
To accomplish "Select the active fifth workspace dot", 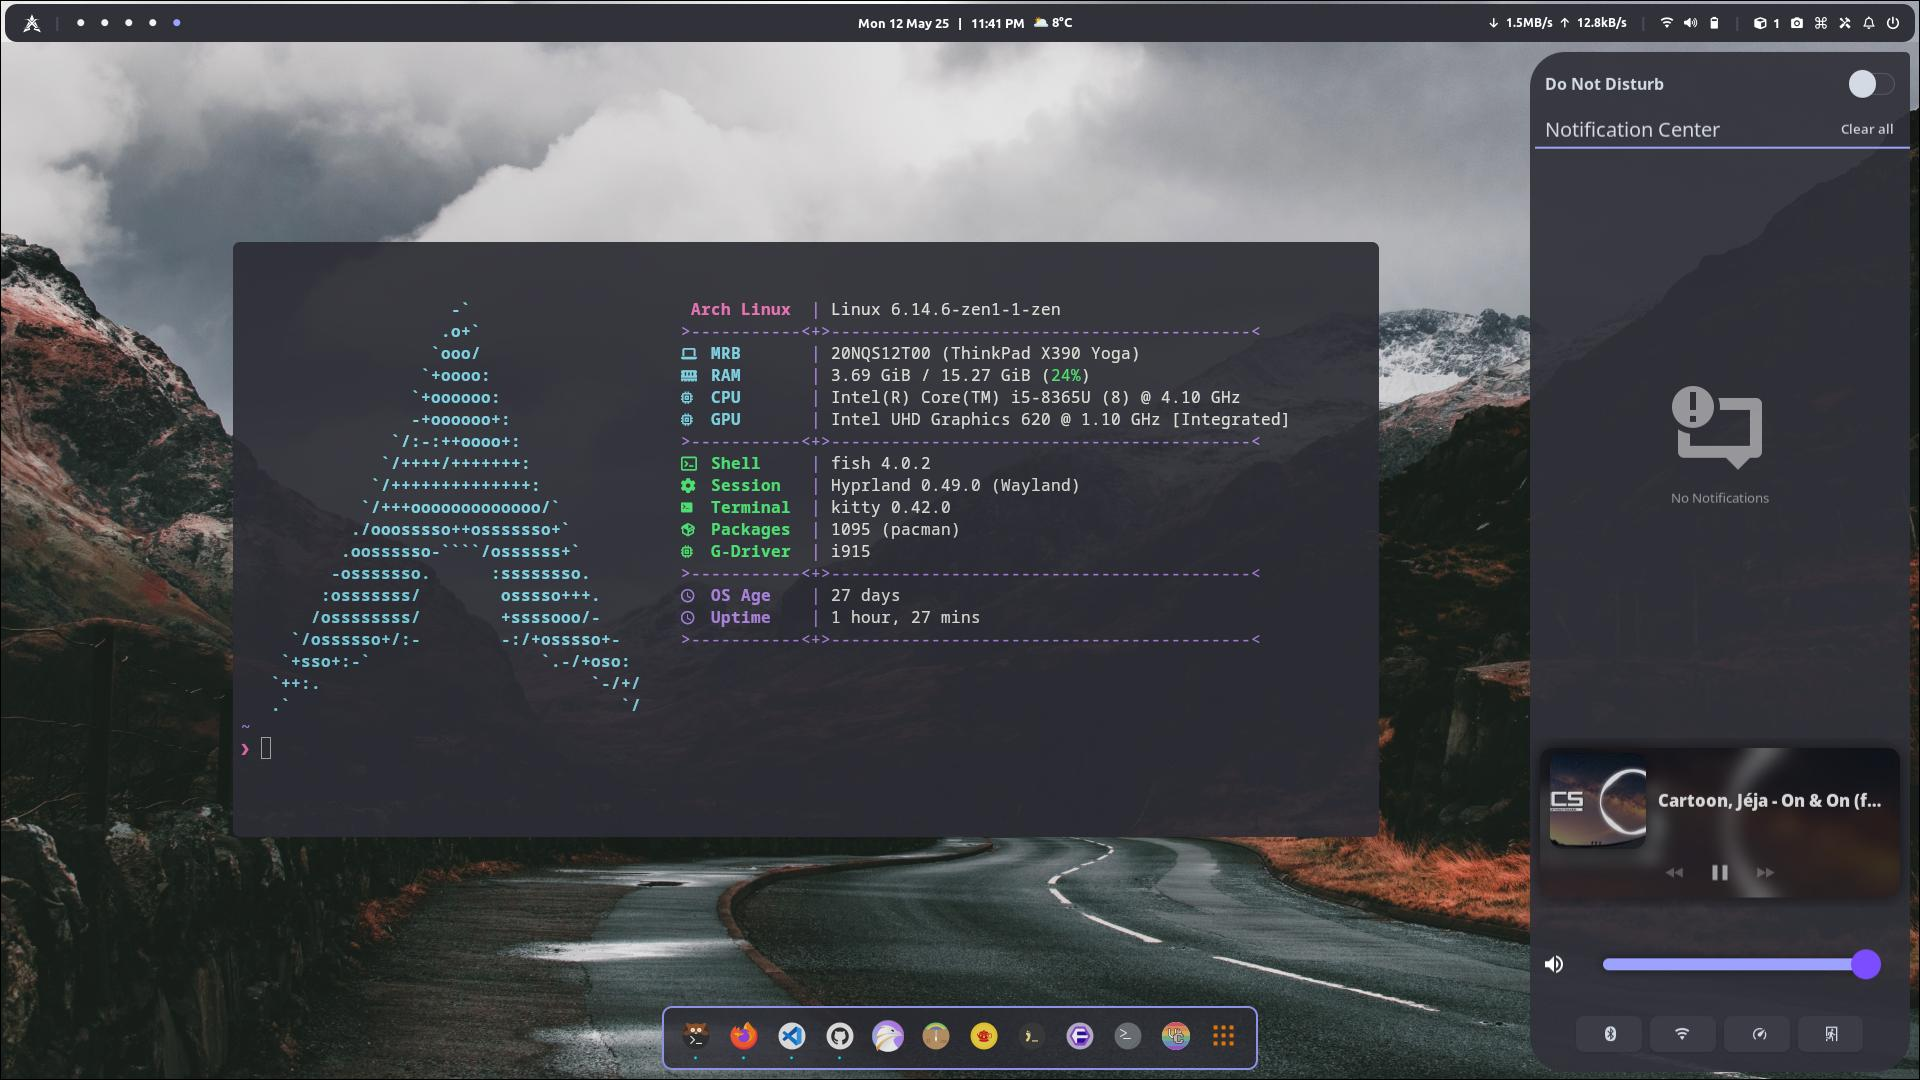I will tap(177, 23).
